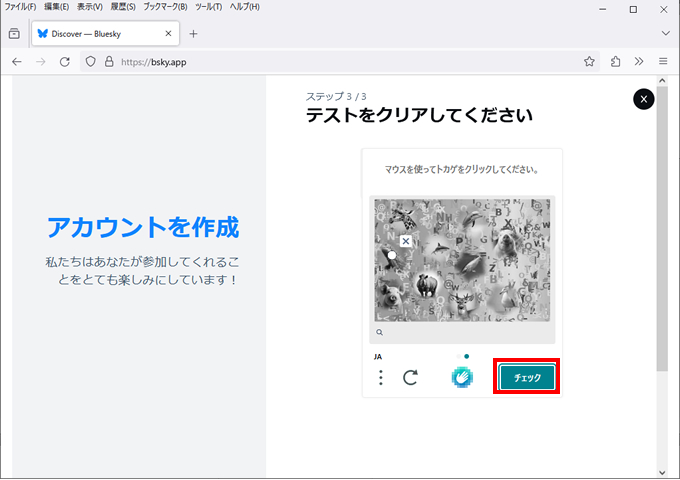Remove the X marker on captcha image
Screen dimensions: 680x480
[x=405, y=241]
